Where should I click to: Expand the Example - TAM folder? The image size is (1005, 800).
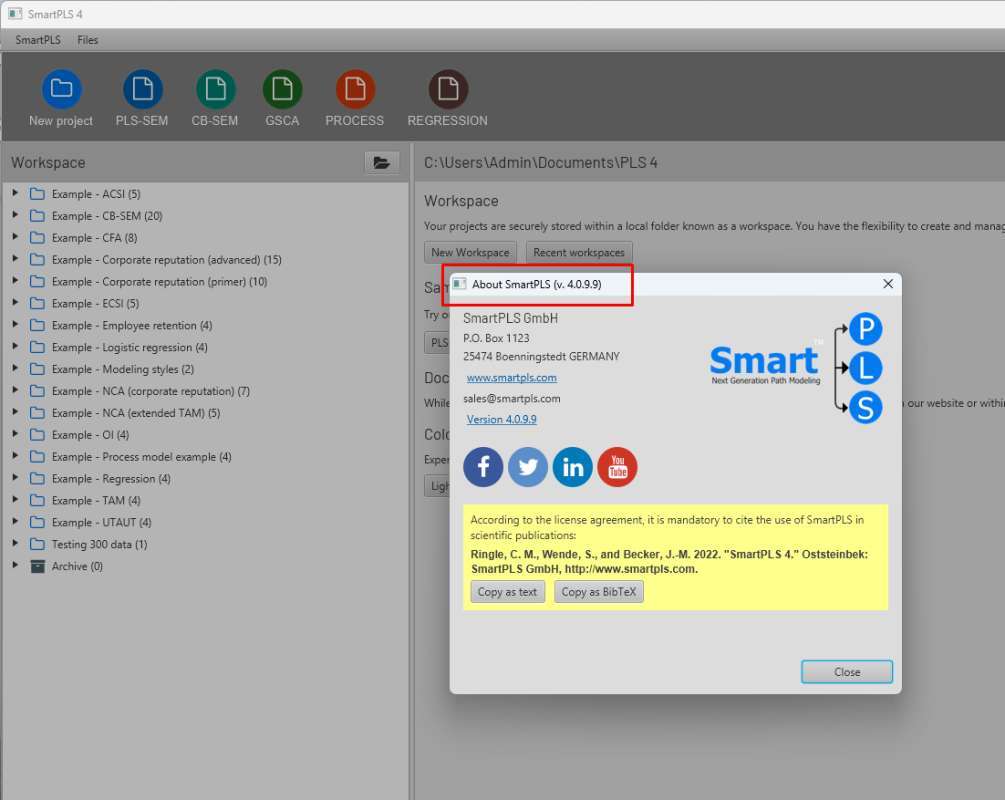click(15, 500)
